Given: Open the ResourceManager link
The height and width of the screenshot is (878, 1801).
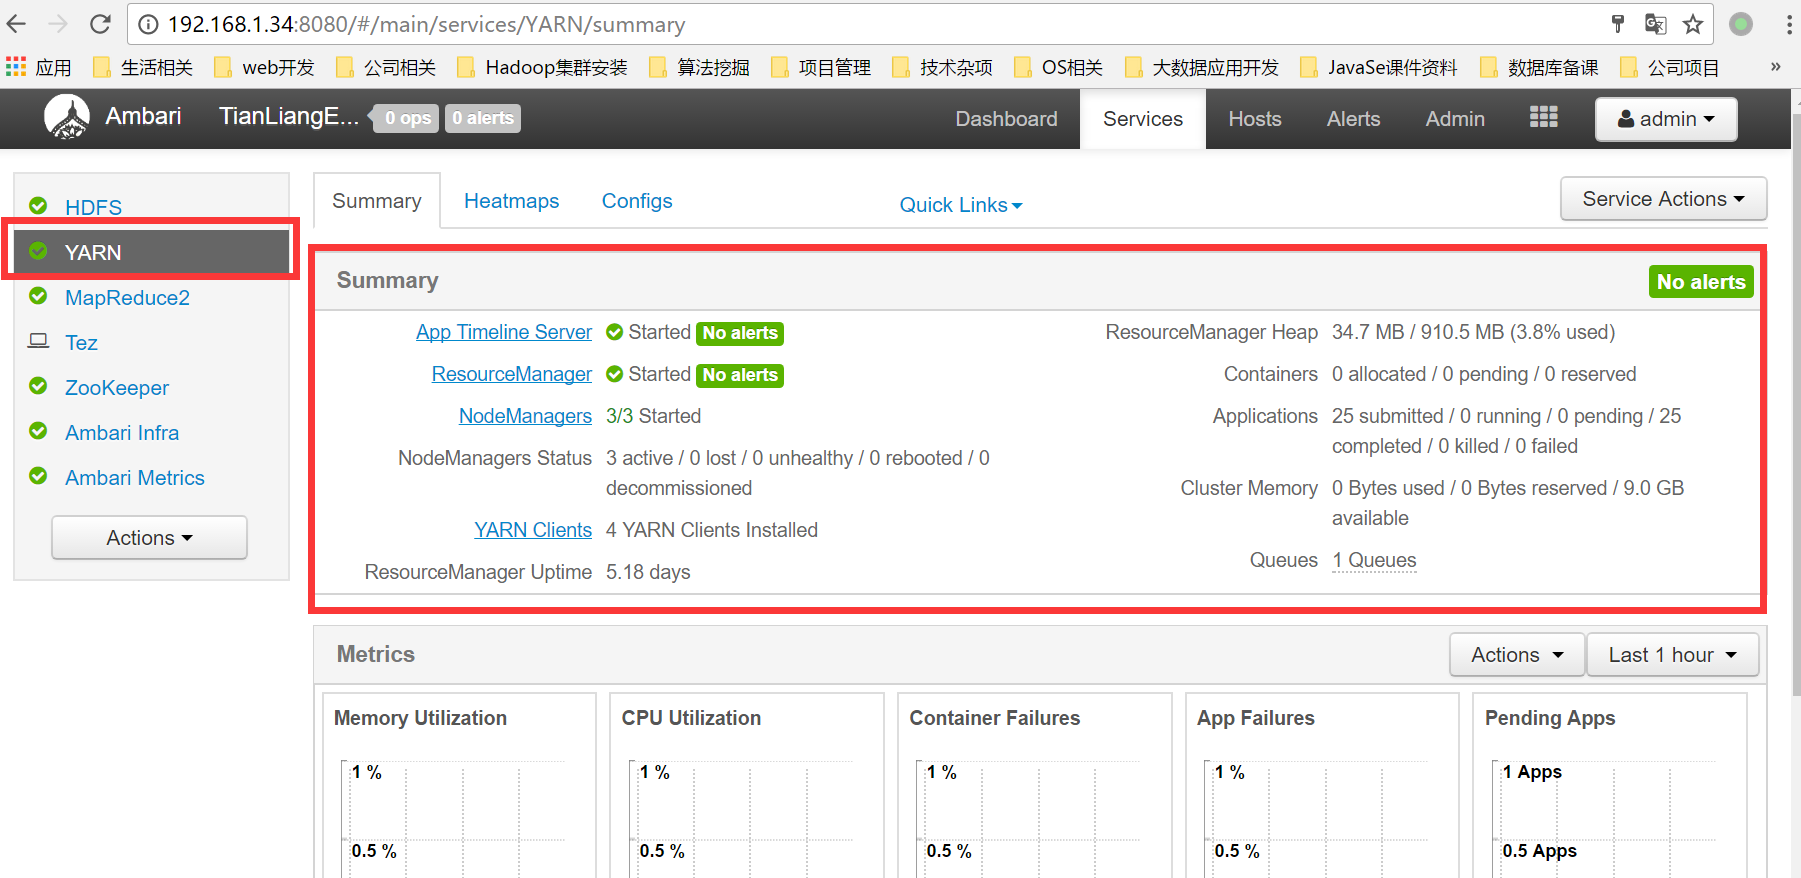Looking at the screenshot, I should pos(512,374).
